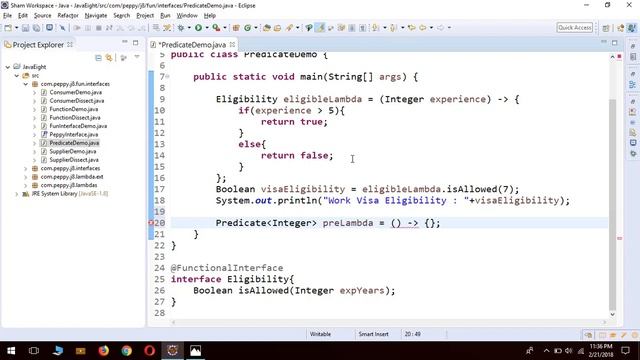The image size is (640, 360).
Task: Click the Back navigation yellow arrow
Action: coord(423,28)
